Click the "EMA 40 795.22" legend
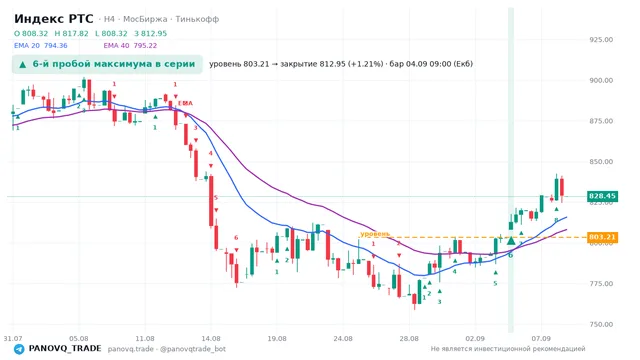640x360 pixels. click(x=130, y=46)
